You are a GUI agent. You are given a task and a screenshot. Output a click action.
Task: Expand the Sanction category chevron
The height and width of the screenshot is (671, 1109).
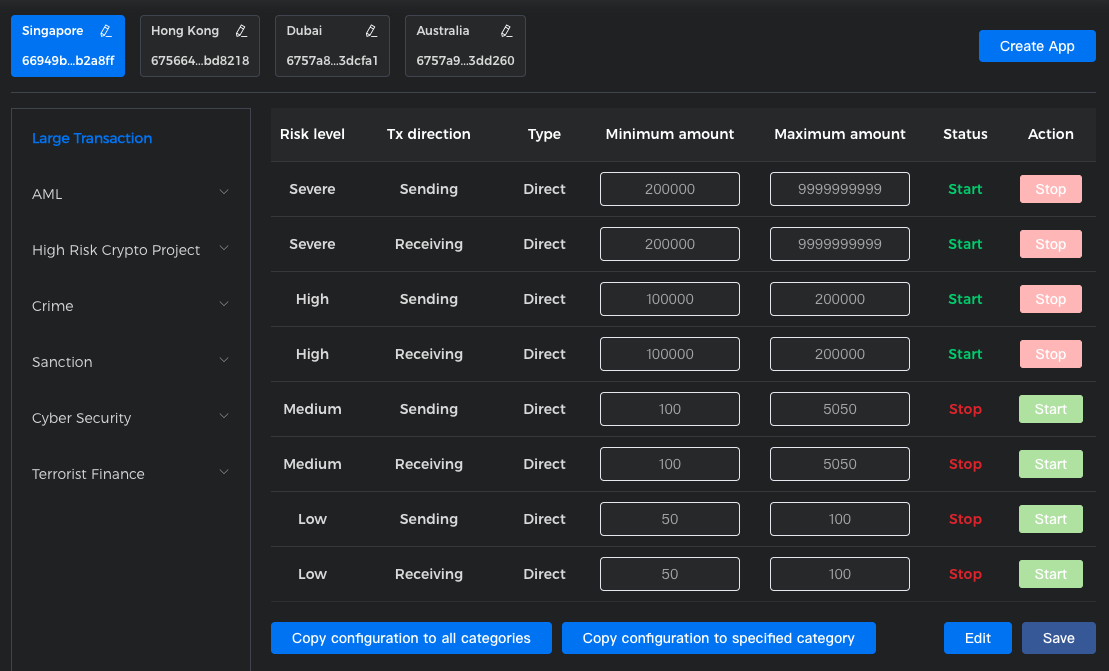[x=223, y=360]
